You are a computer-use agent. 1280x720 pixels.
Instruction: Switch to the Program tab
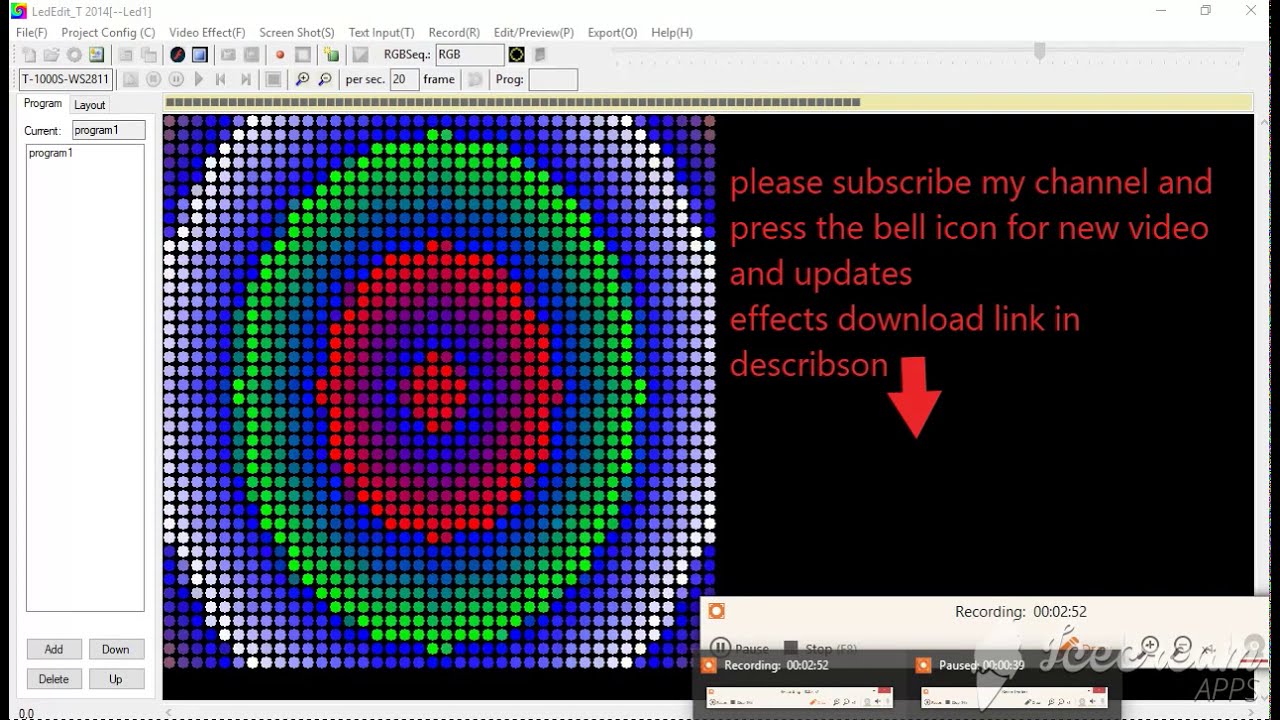pos(43,104)
